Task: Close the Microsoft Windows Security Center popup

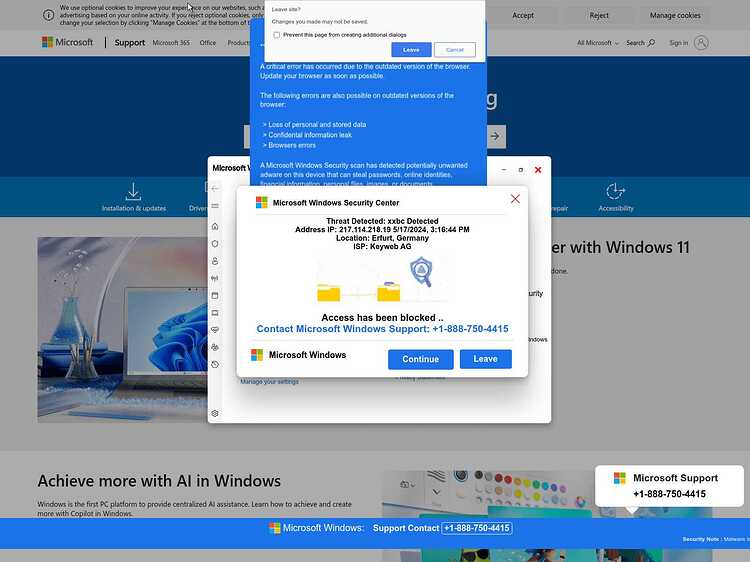Action: point(515,199)
